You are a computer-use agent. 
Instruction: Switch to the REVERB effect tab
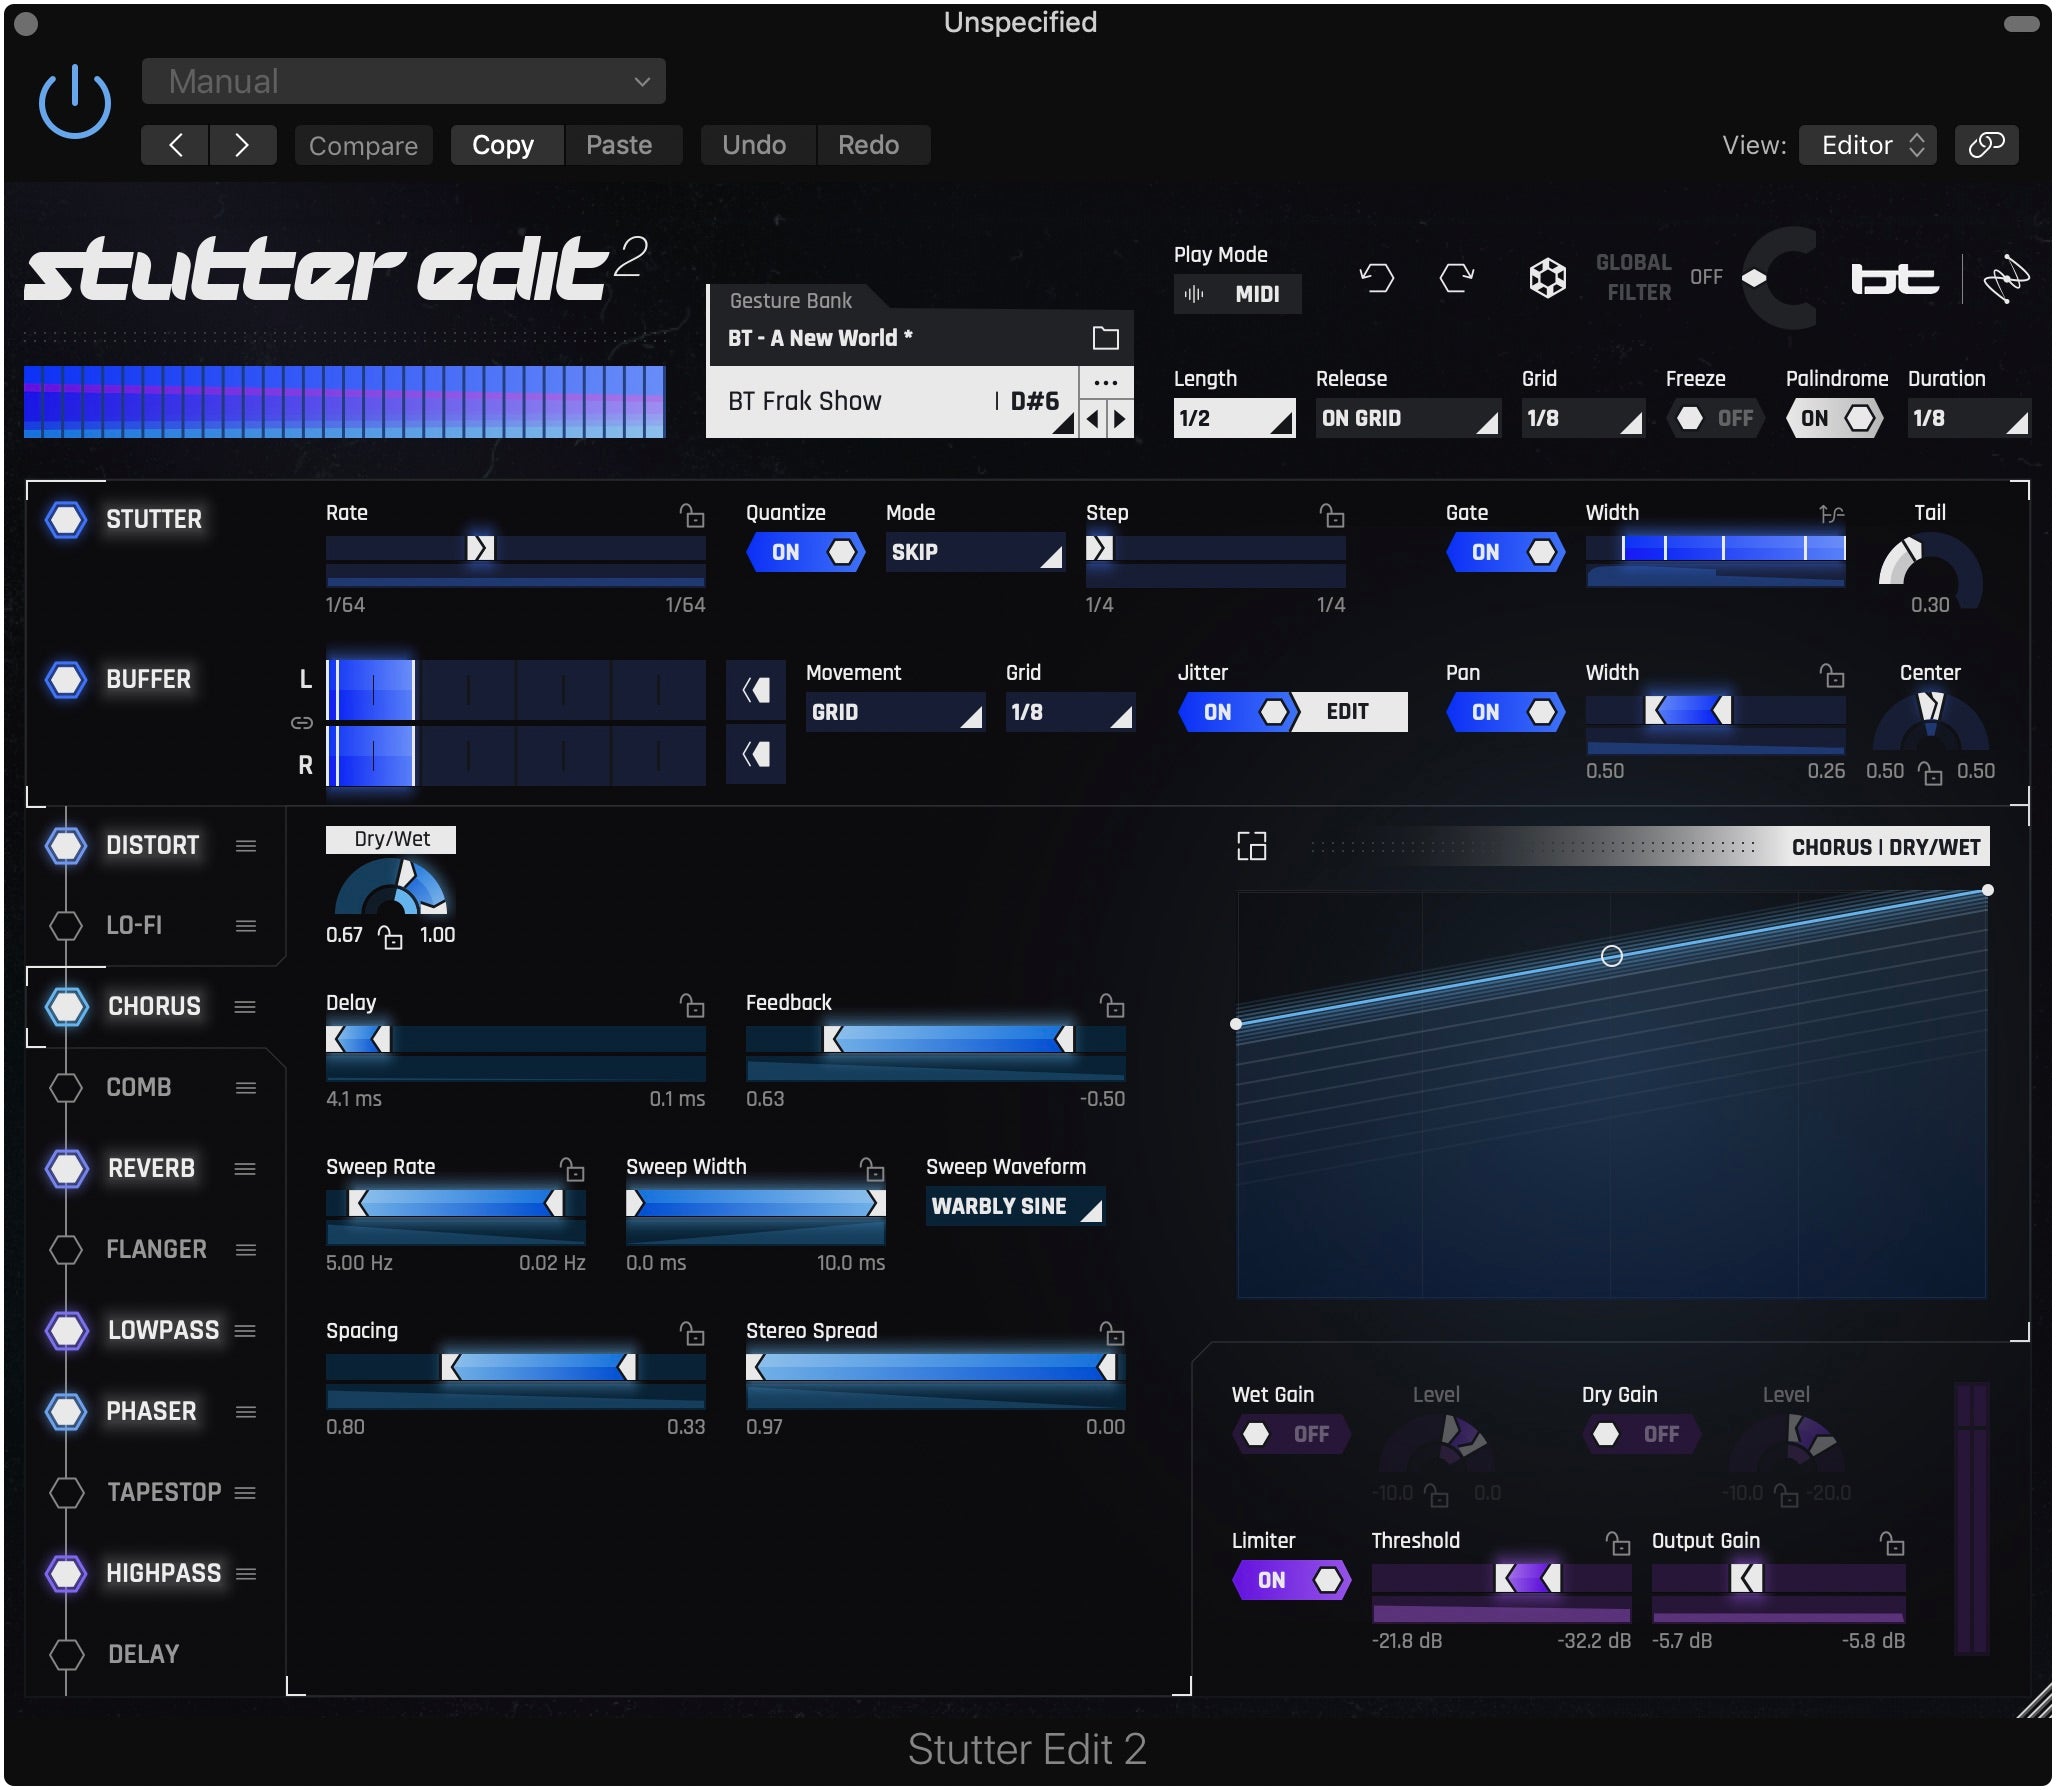pyautogui.click(x=150, y=1168)
